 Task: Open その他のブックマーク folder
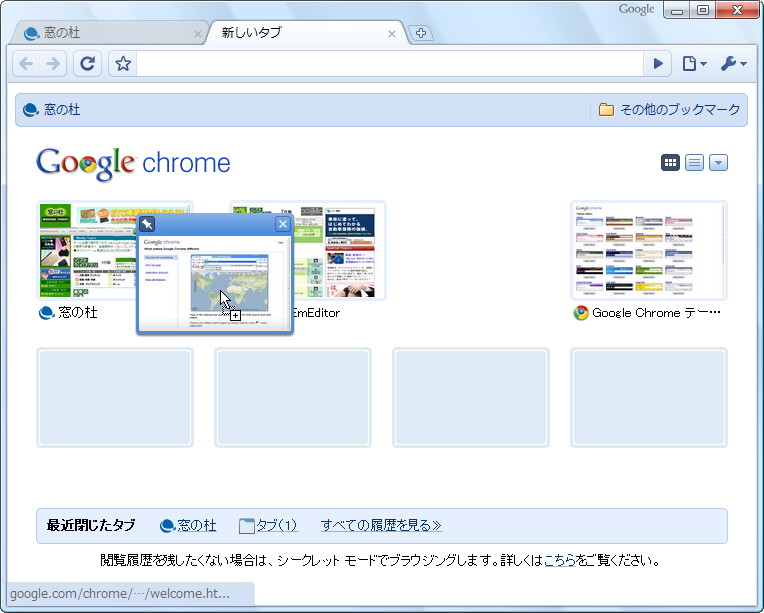[x=669, y=110]
